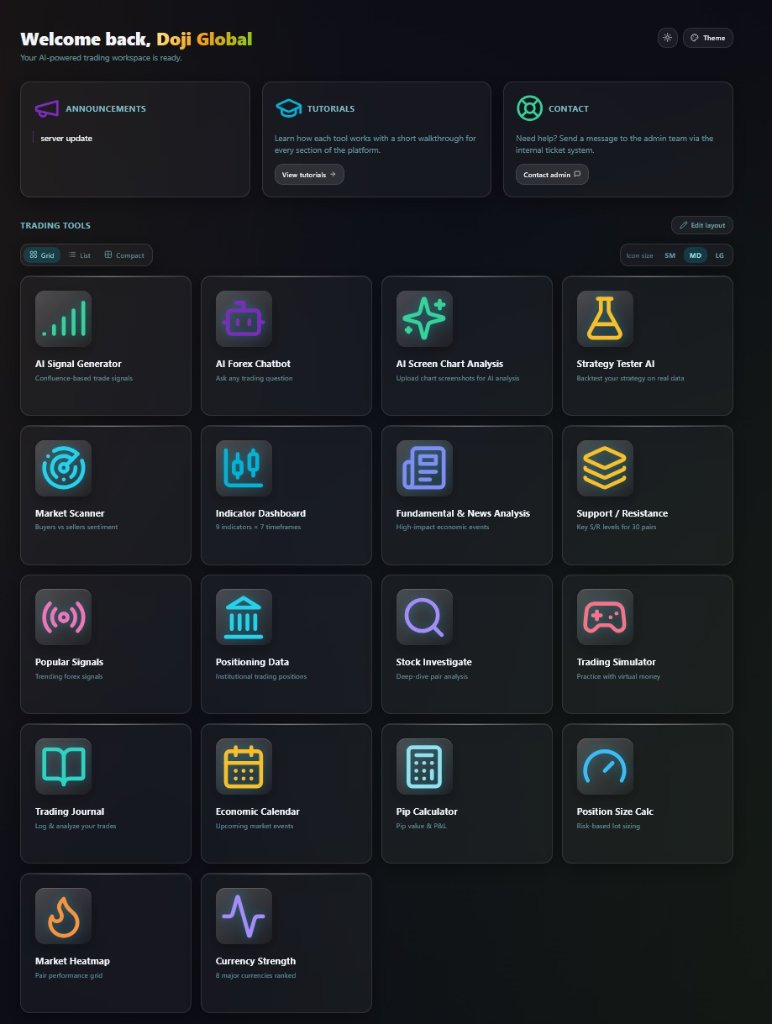Image resolution: width=772 pixels, height=1024 pixels.
Task: Click 'High-impact economic events' subtitle
Action: [x=443, y=527]
